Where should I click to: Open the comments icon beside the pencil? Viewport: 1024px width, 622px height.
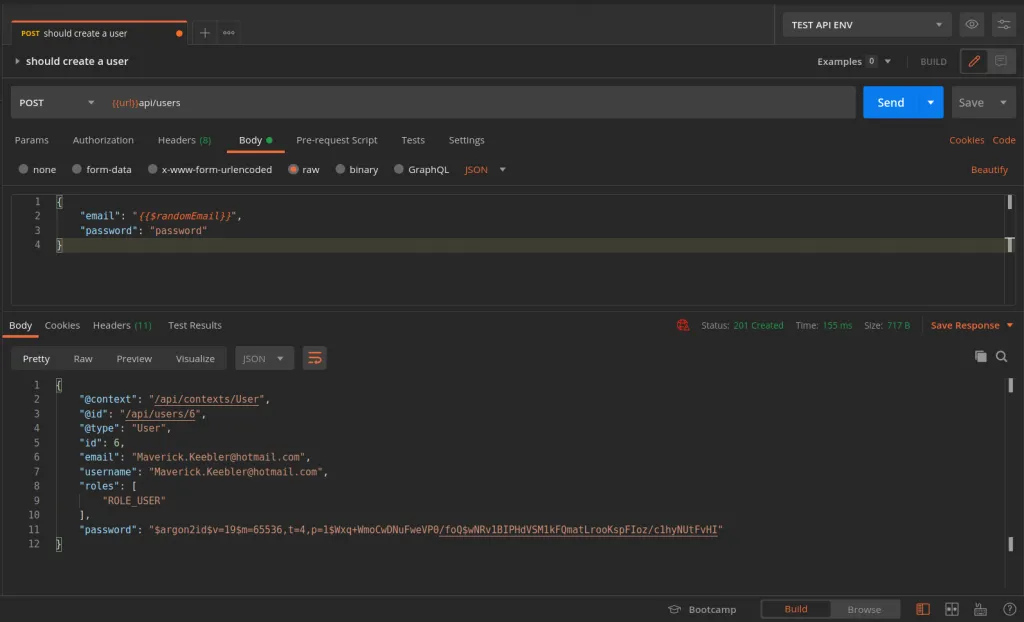(1000, 61)
